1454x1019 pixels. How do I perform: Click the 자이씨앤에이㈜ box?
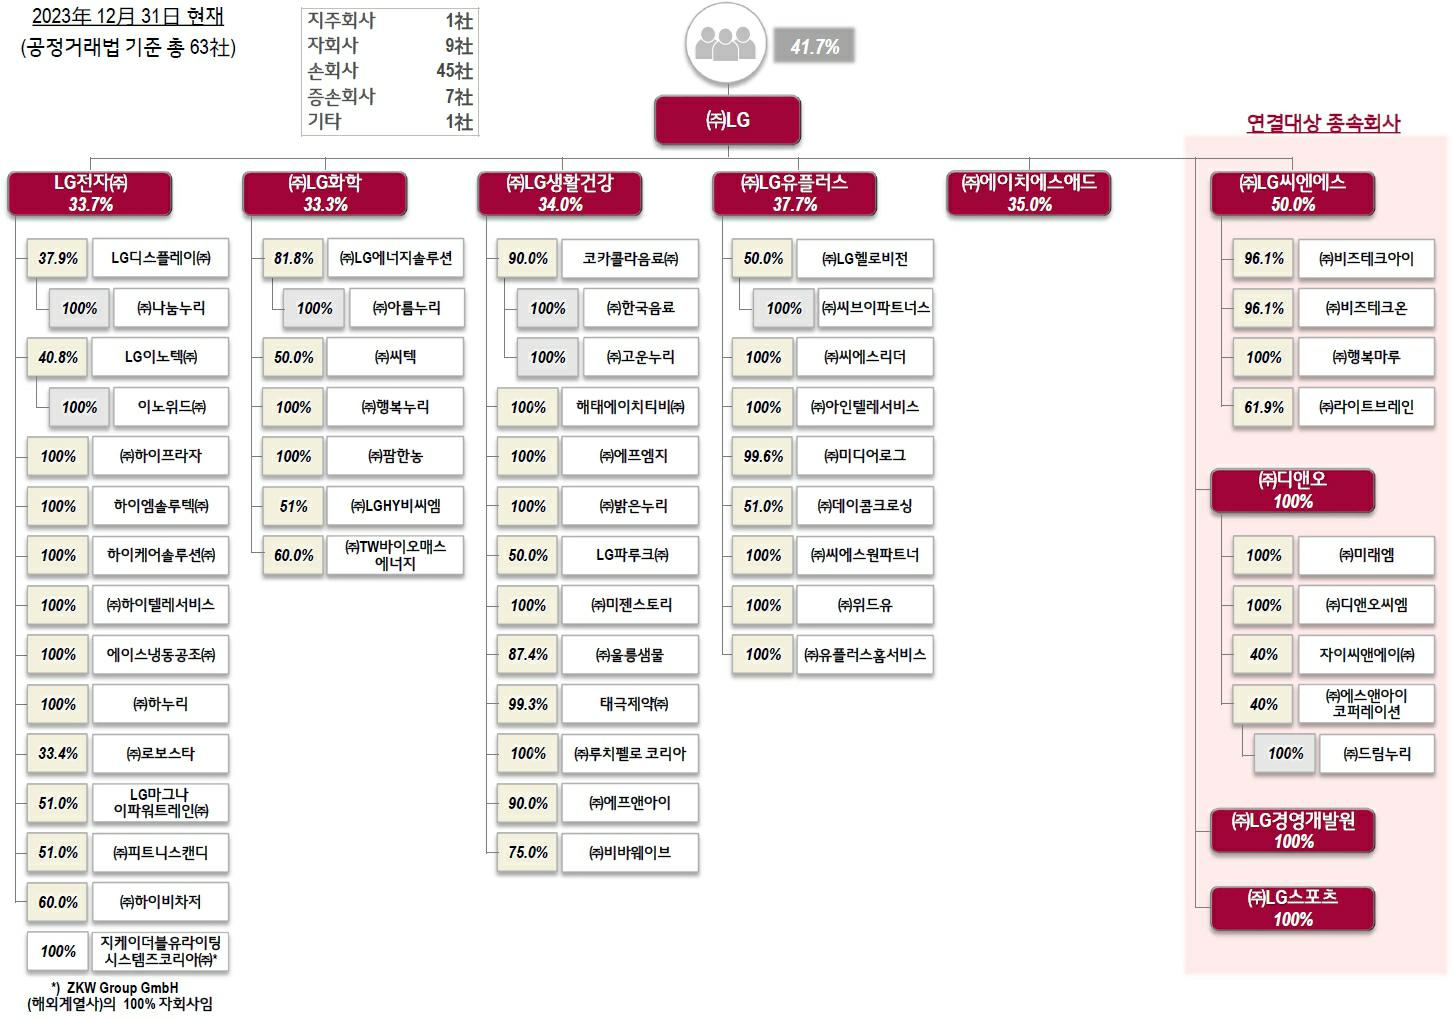click(x=1366, y=655)
